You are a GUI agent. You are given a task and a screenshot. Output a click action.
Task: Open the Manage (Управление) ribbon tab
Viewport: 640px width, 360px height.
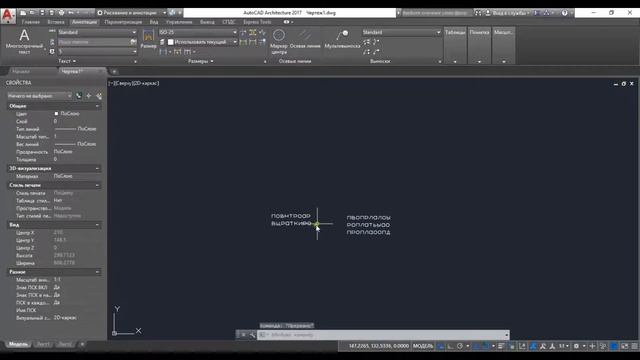(179, 22)
